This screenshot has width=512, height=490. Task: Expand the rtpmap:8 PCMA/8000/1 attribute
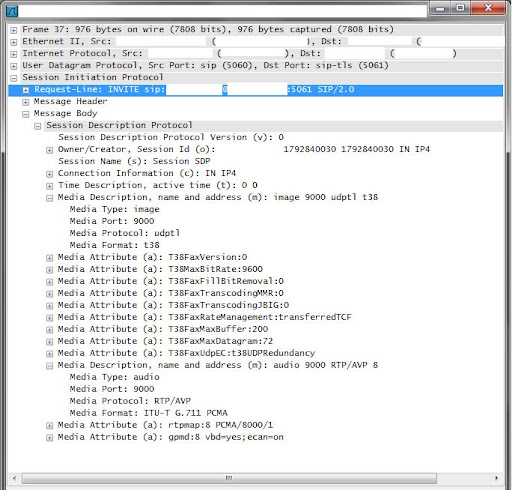pos(49,426)
